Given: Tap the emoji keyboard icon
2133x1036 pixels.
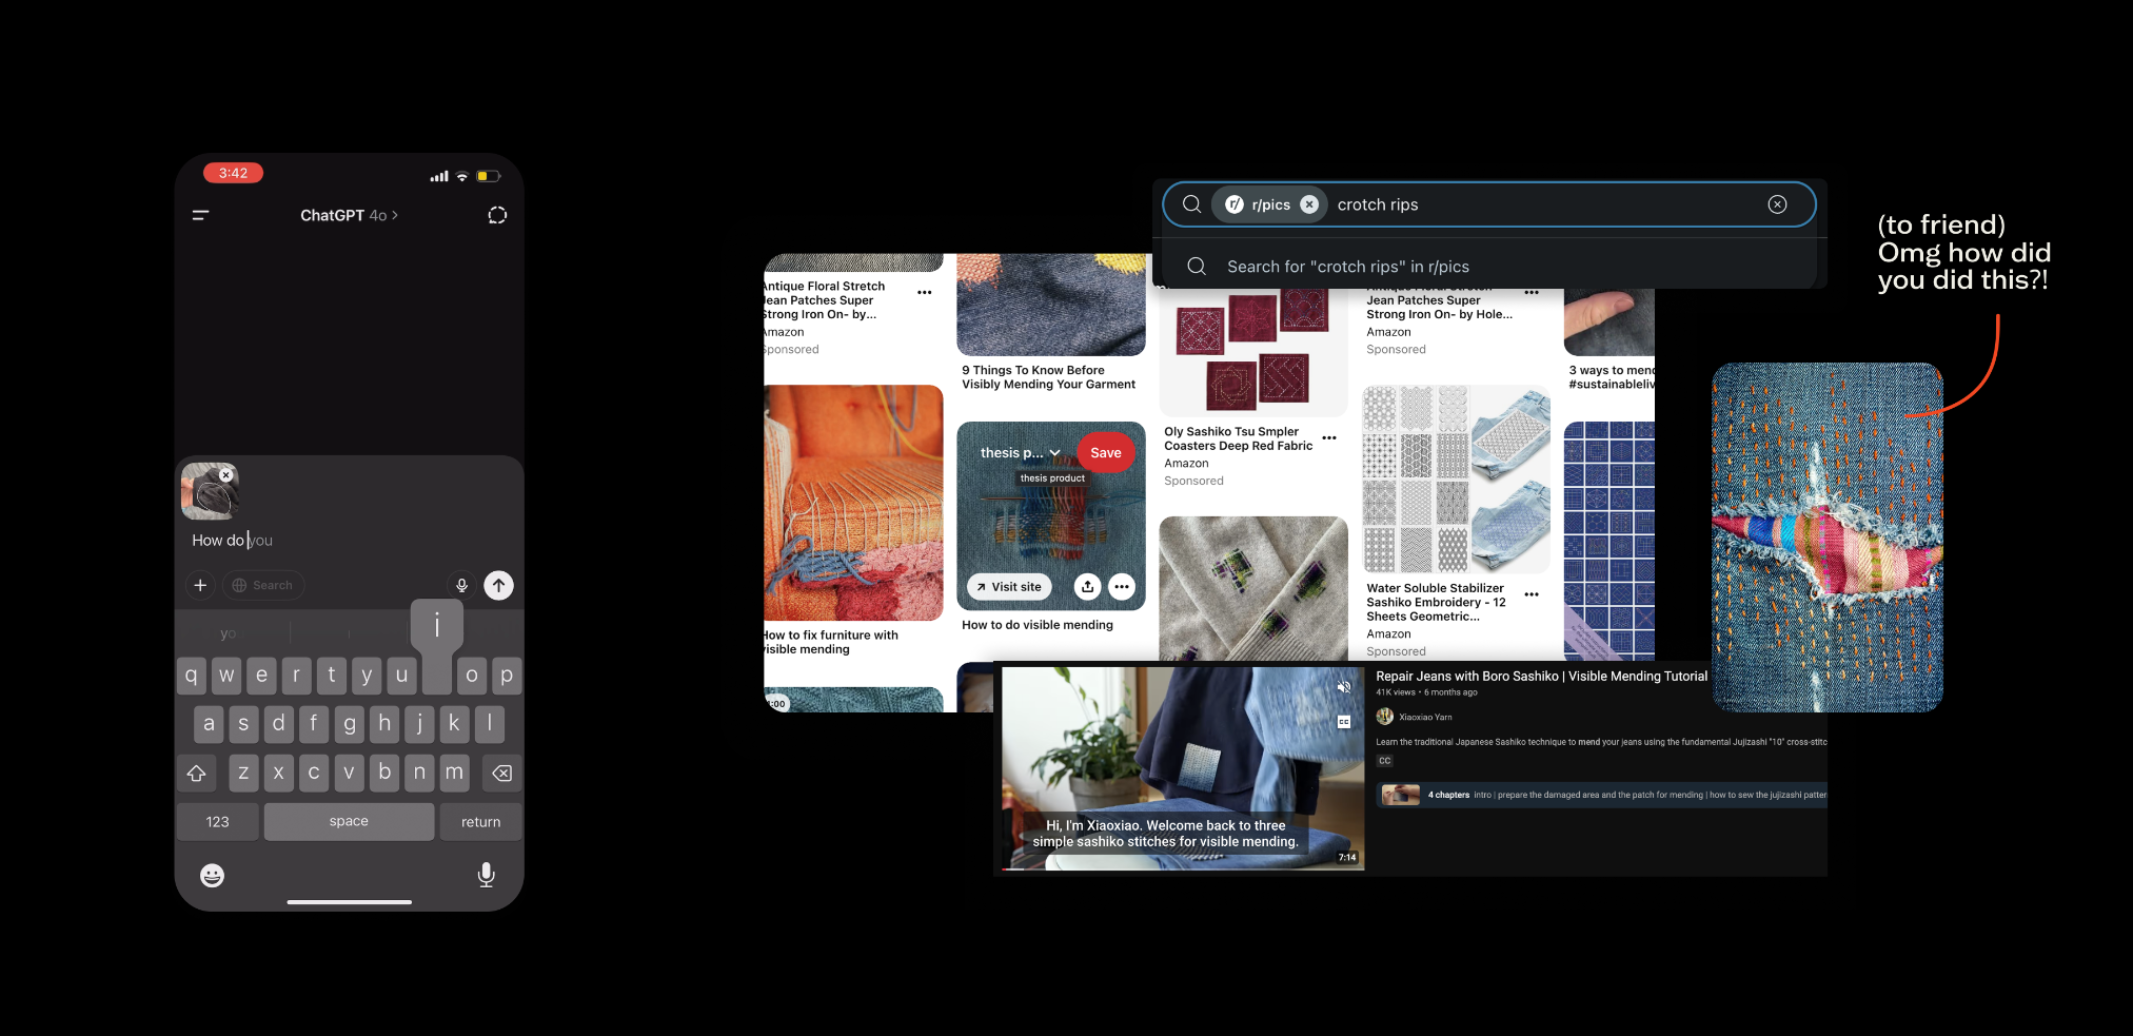Looking at the screenshot, I should 212,875.
